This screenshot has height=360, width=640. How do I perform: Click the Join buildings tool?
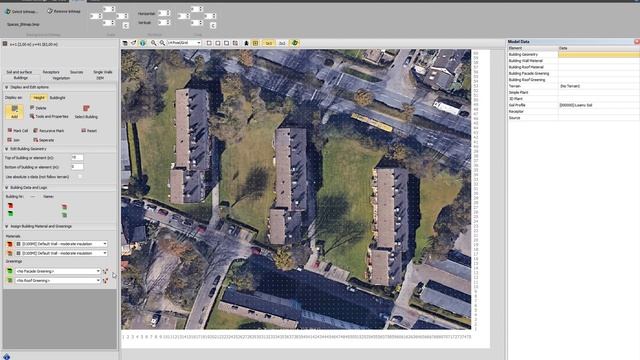13,140
